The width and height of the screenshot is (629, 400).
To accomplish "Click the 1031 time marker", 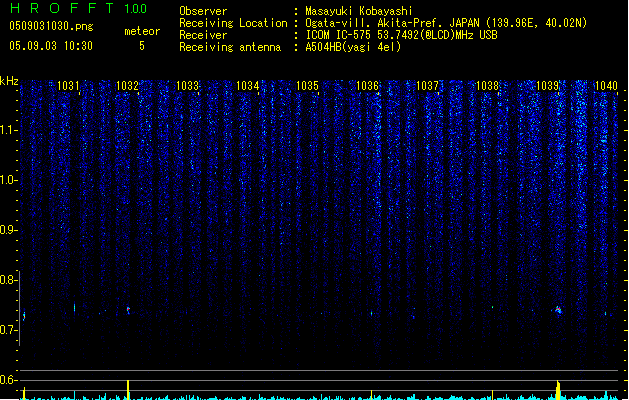I will pos(68,86).
